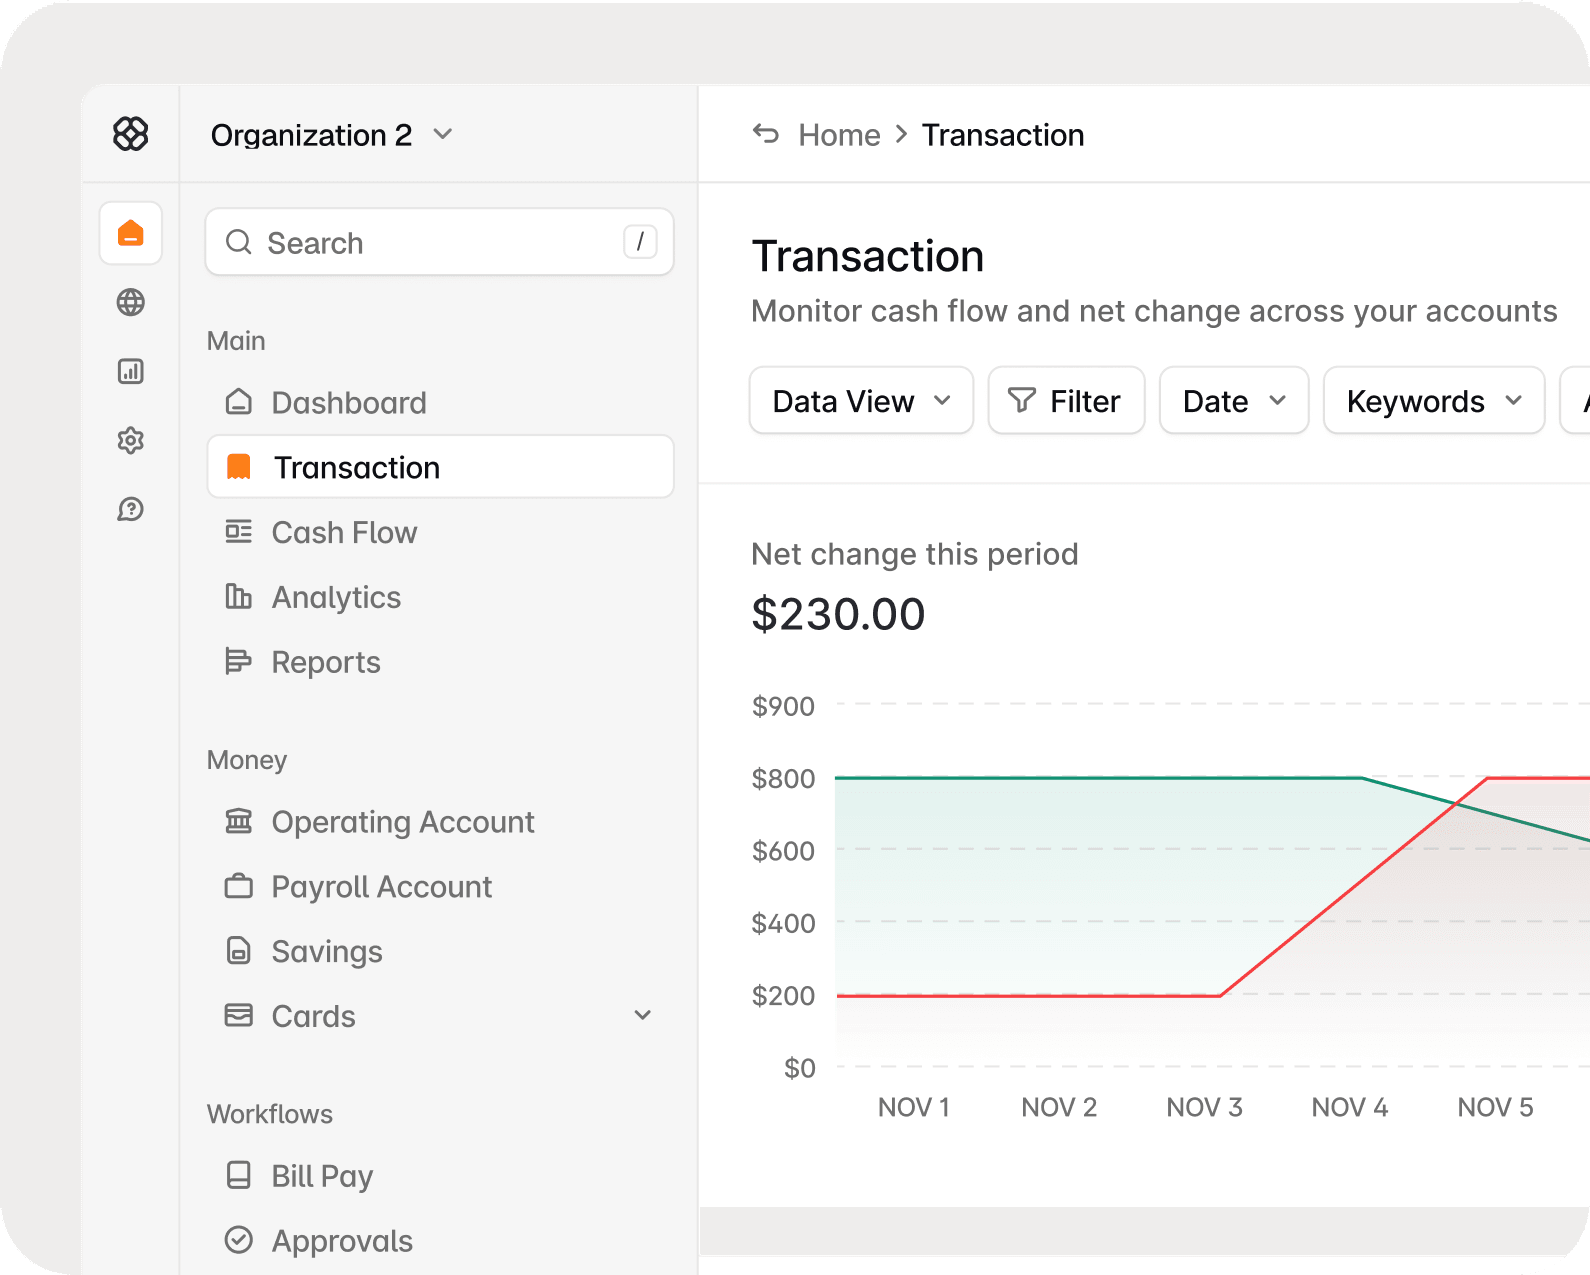Click the sidebar Search field
Image resolution: width=1590 pixels, height=1275 pixels.
click(x=439, y=243)
